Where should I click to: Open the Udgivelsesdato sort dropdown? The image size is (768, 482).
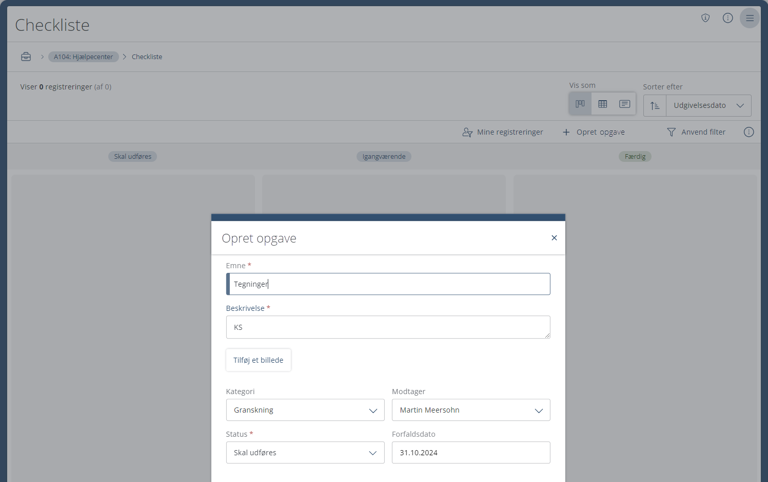[x=708, y=105]
